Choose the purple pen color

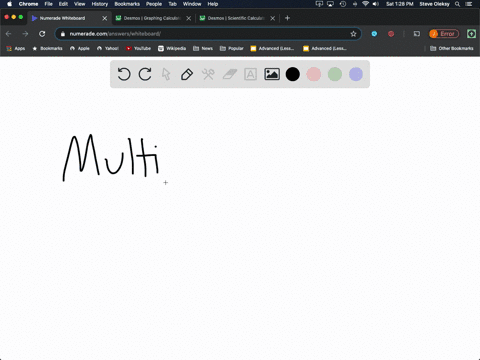(x=356, y=74)
